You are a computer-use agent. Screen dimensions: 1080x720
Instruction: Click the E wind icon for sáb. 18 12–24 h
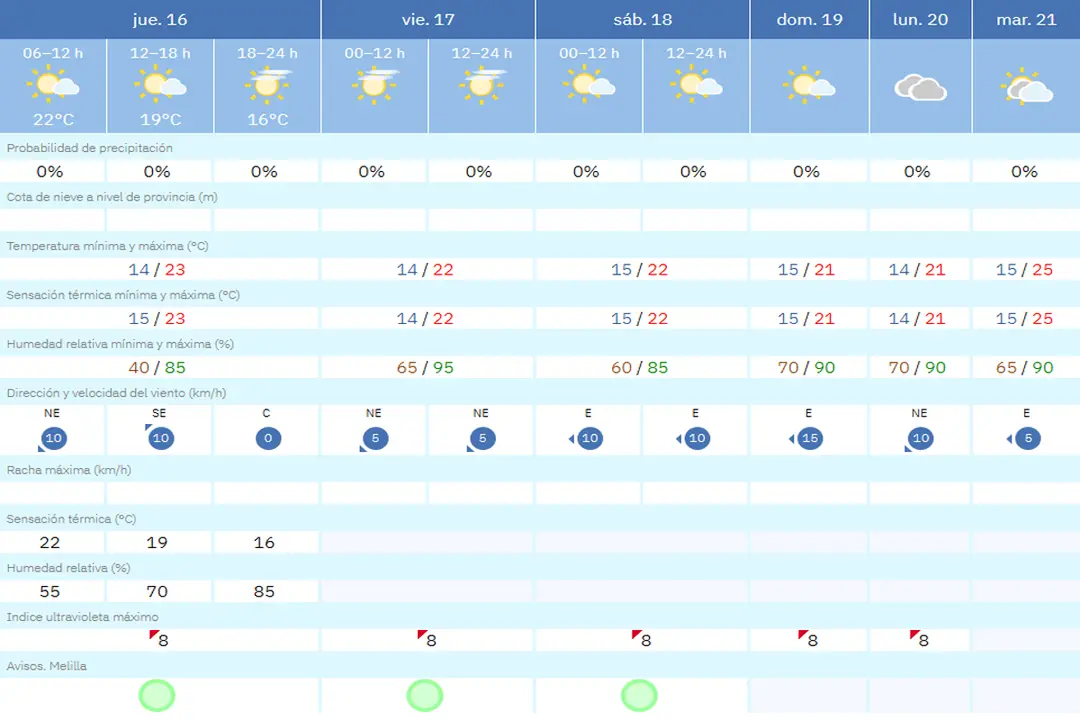pyautogui.click(x=694, y=438)
